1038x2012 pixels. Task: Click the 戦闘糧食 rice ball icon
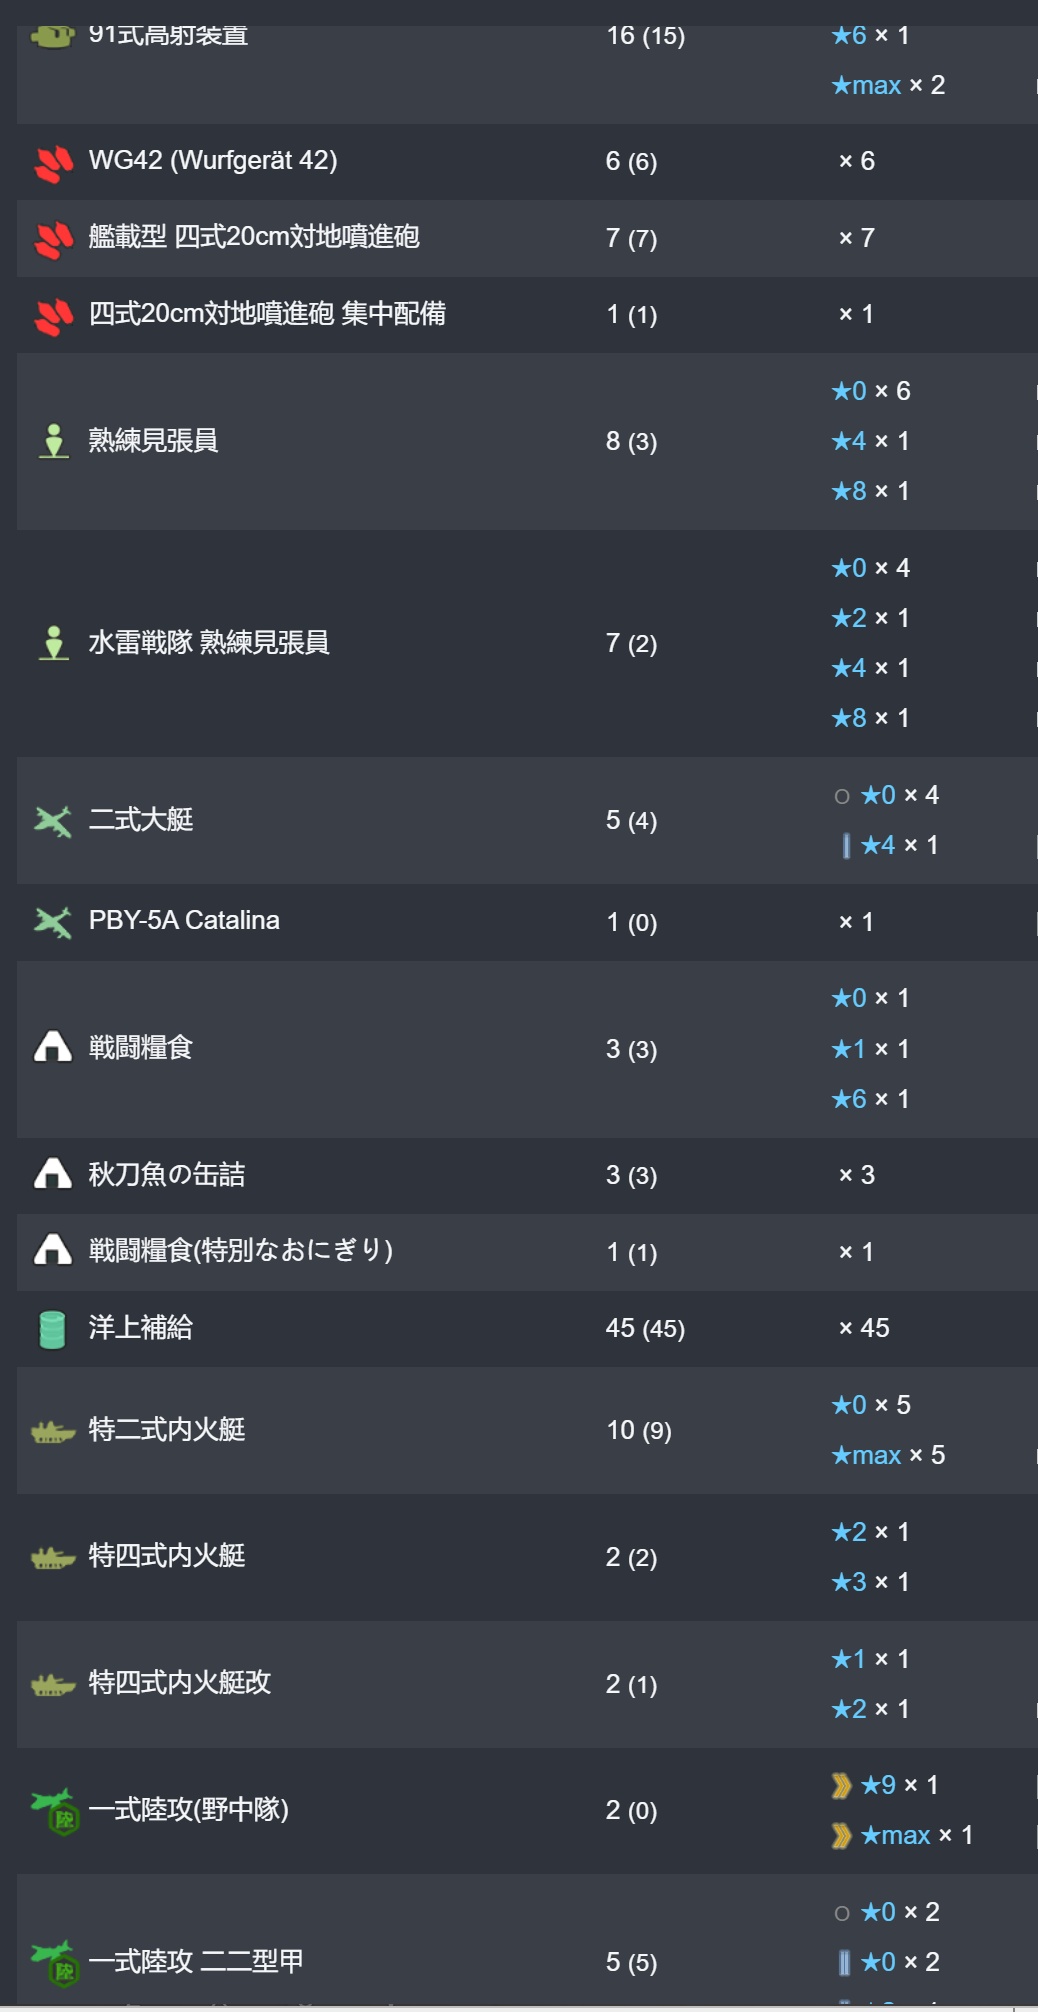point(53,1048)
